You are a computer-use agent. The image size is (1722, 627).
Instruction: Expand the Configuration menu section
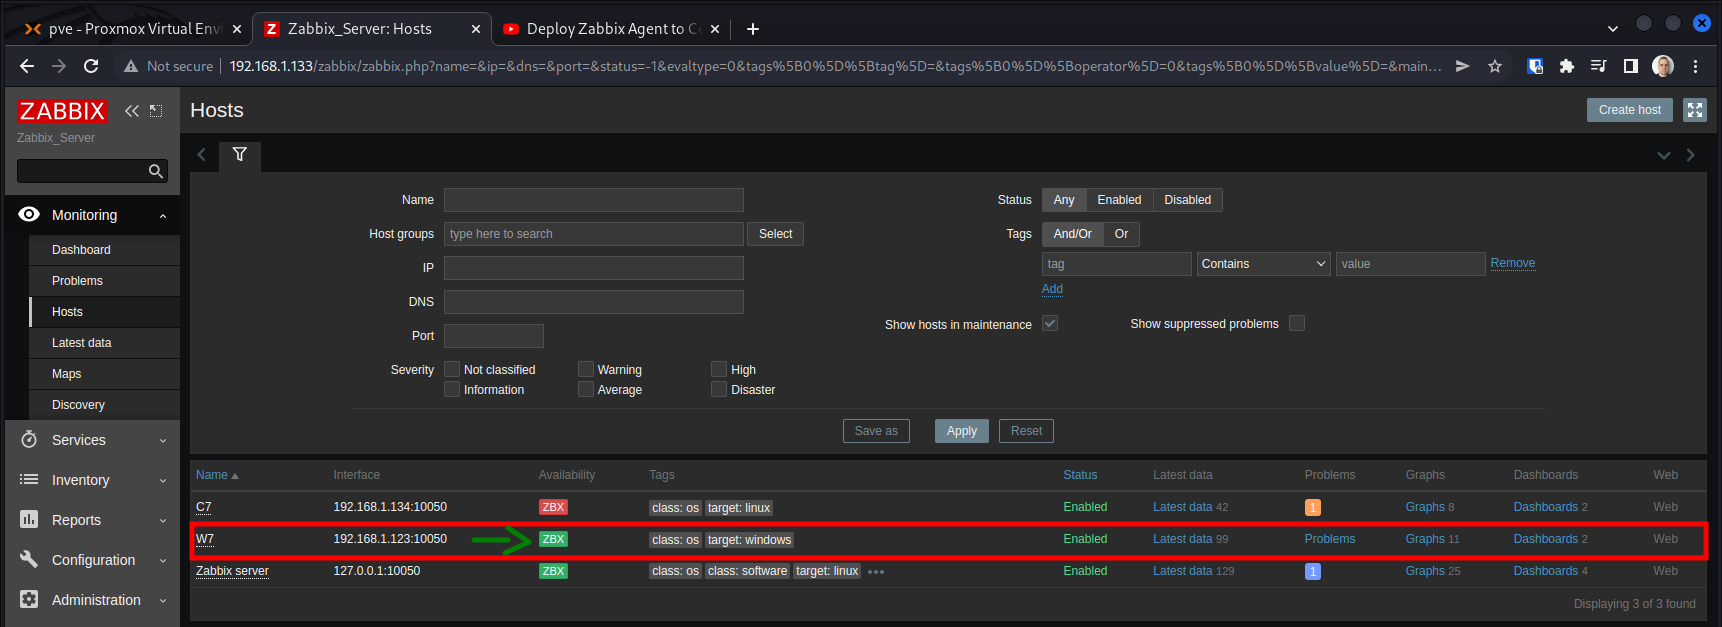[92, 560]
